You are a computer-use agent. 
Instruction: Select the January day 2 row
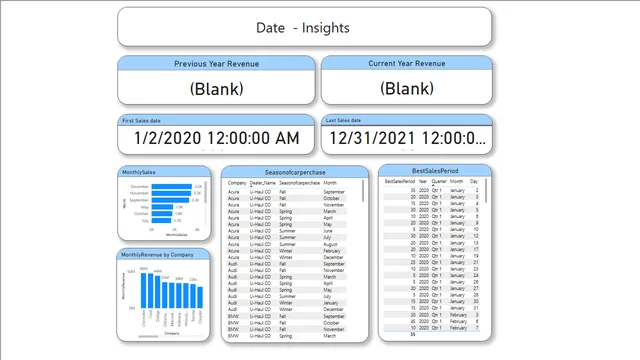tap(431, 190)
